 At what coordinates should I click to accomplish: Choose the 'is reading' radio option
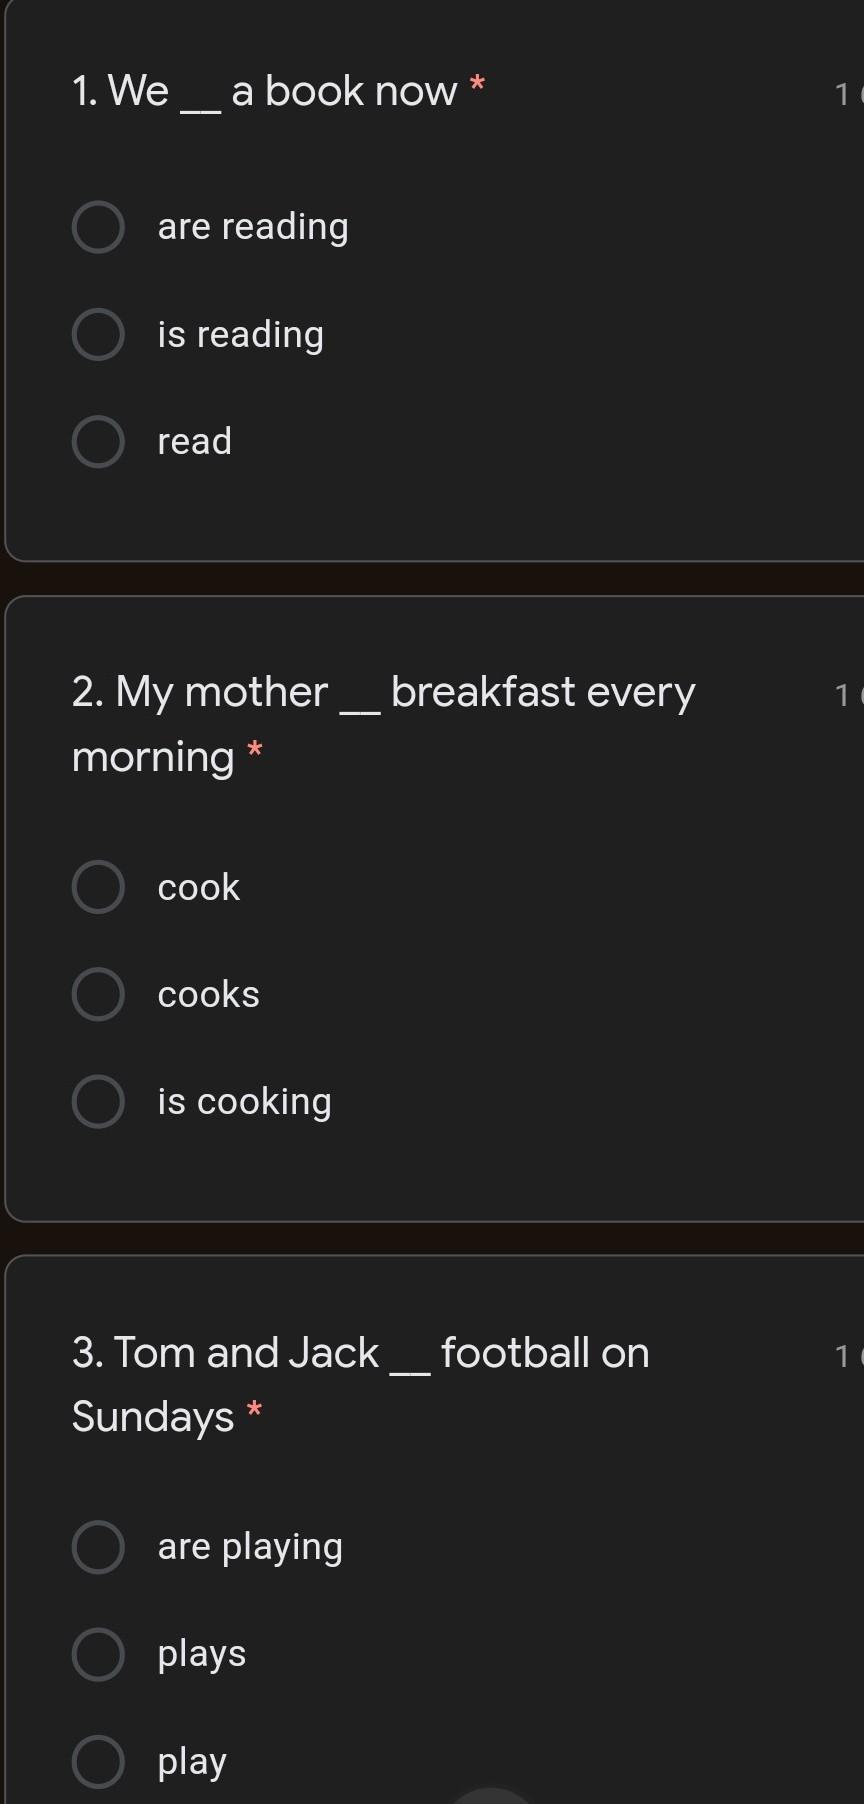(98, 334)
